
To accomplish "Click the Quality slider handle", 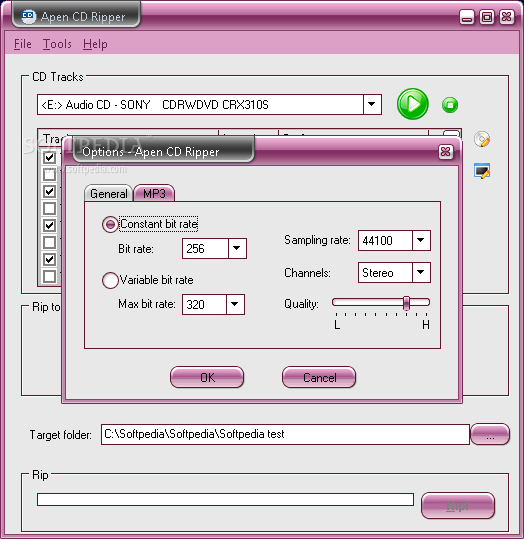I will [406, 303].
